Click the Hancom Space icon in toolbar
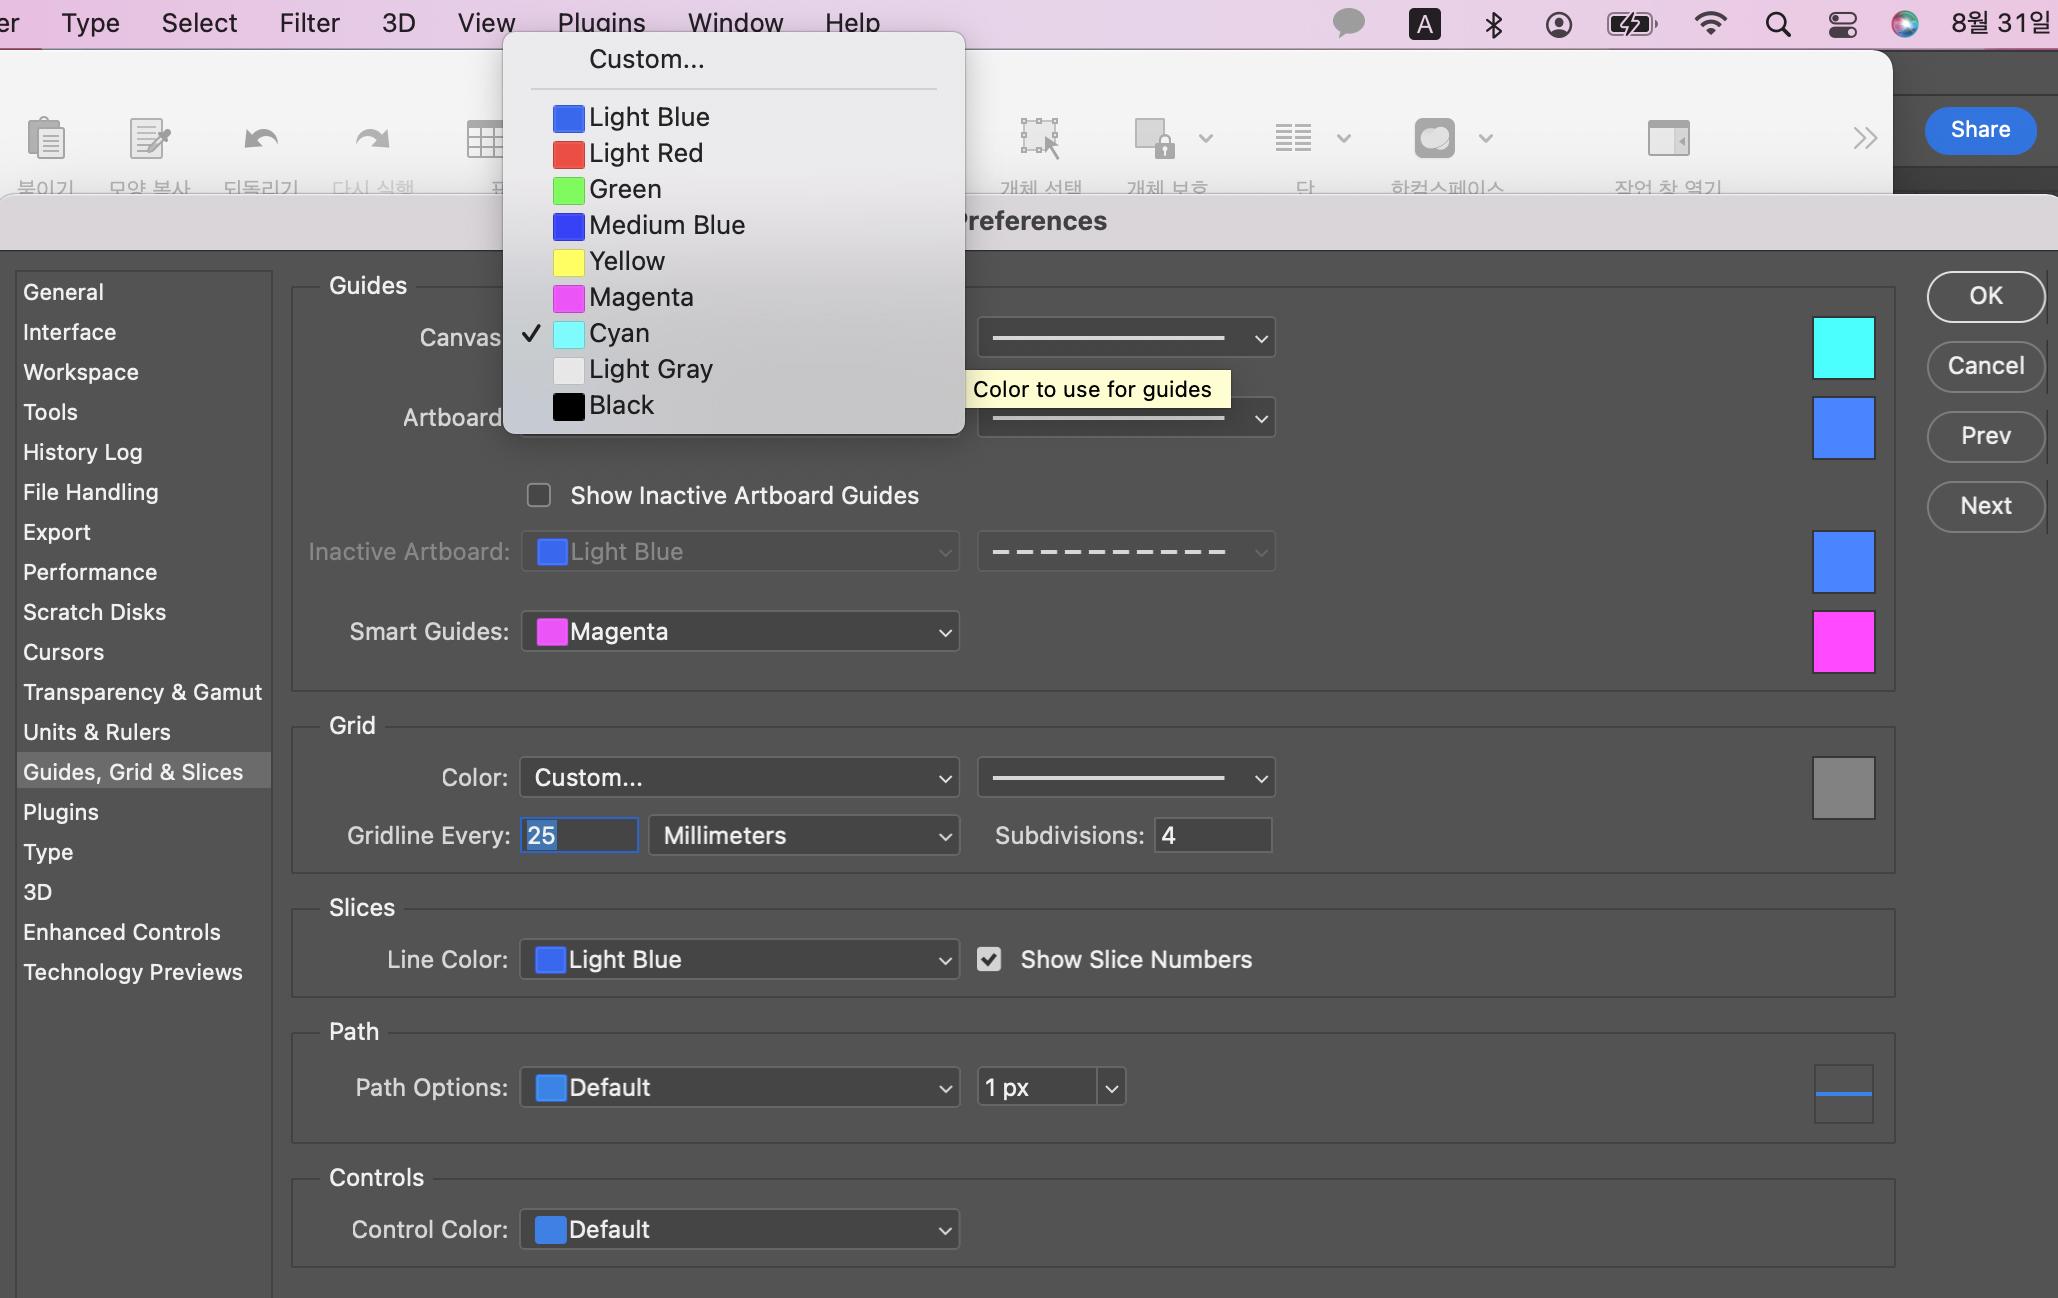The width and height of the screenshot is (2058, 1298). coord(1434,138)
